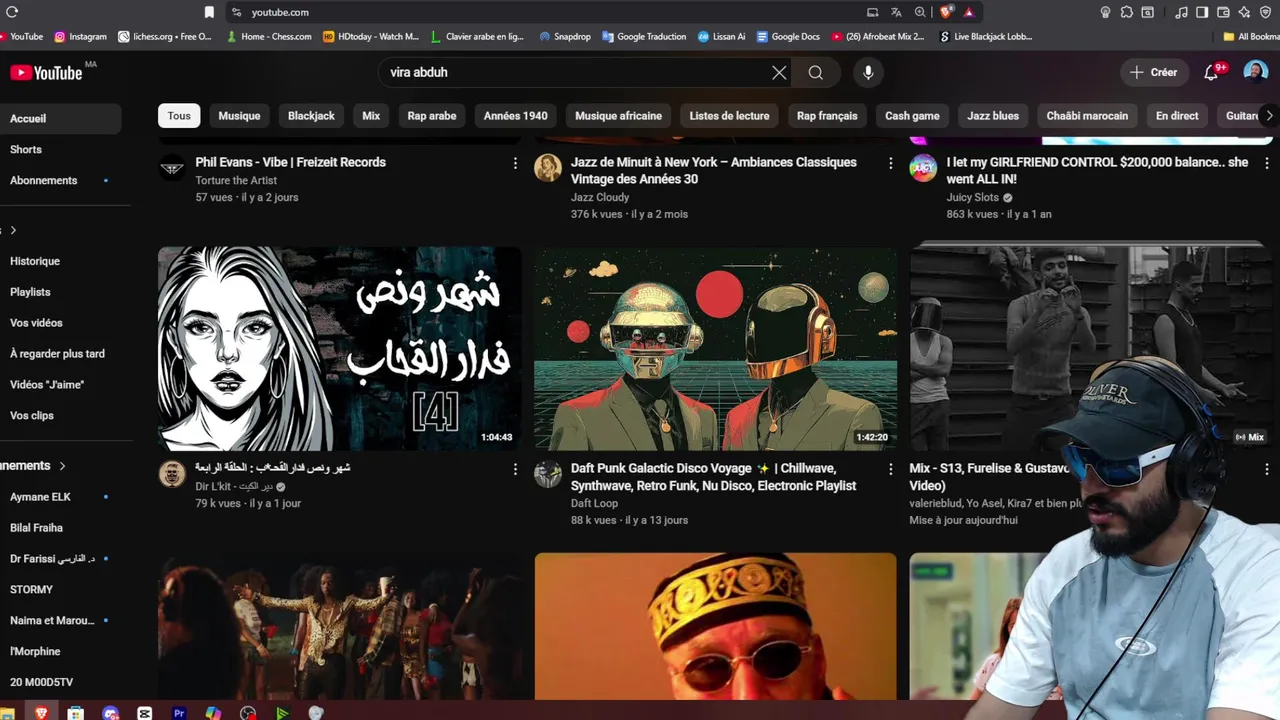The width and height of the screenshot is (1280, 720).
Task: Open more options for Phil Evans video
Action: pos(515,163)
